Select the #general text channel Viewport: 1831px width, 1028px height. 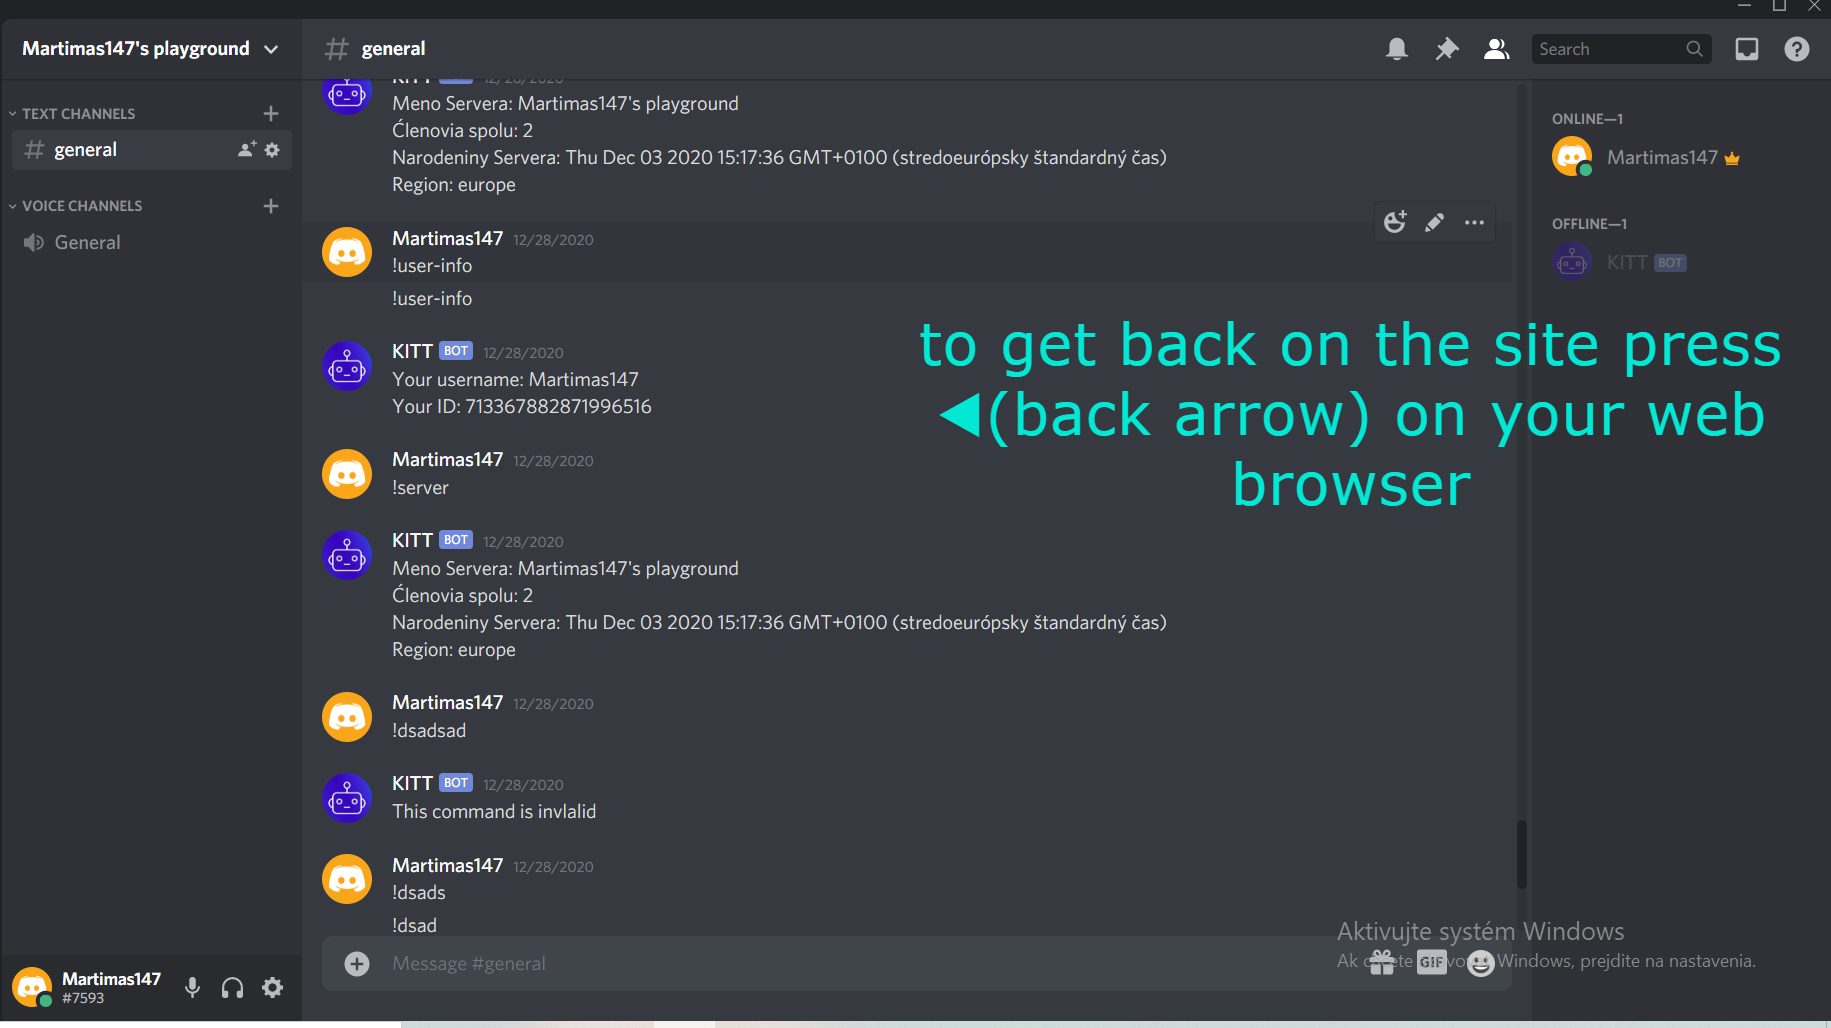click(x=152, y=150)
